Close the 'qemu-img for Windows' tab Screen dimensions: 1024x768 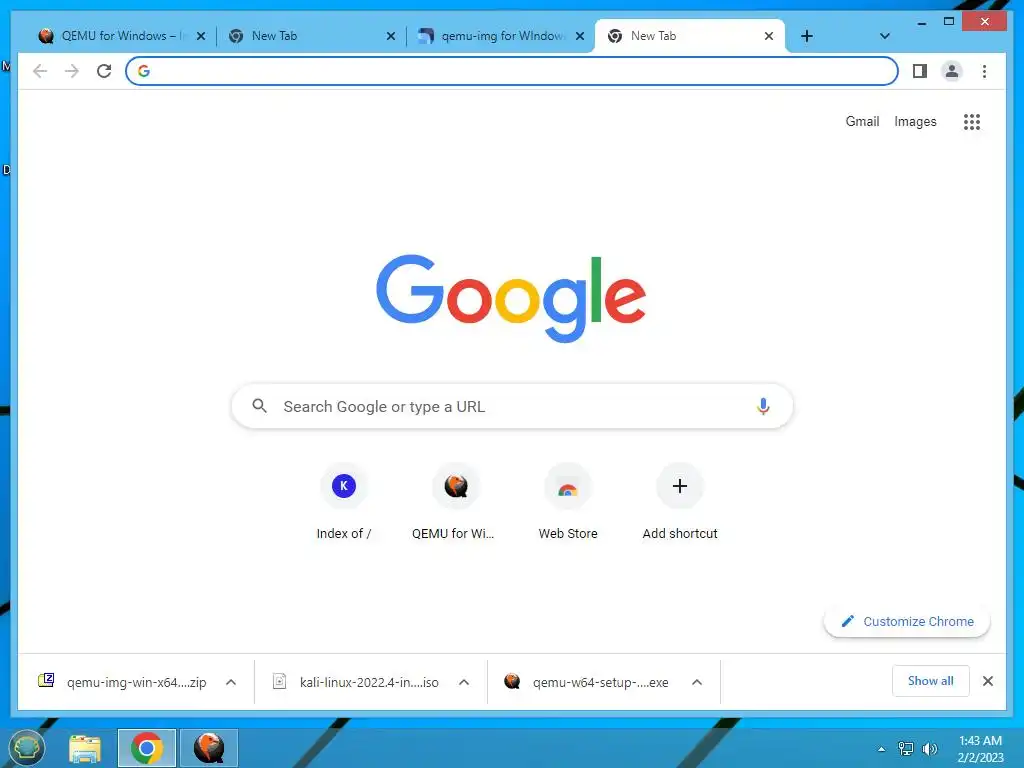580,36
